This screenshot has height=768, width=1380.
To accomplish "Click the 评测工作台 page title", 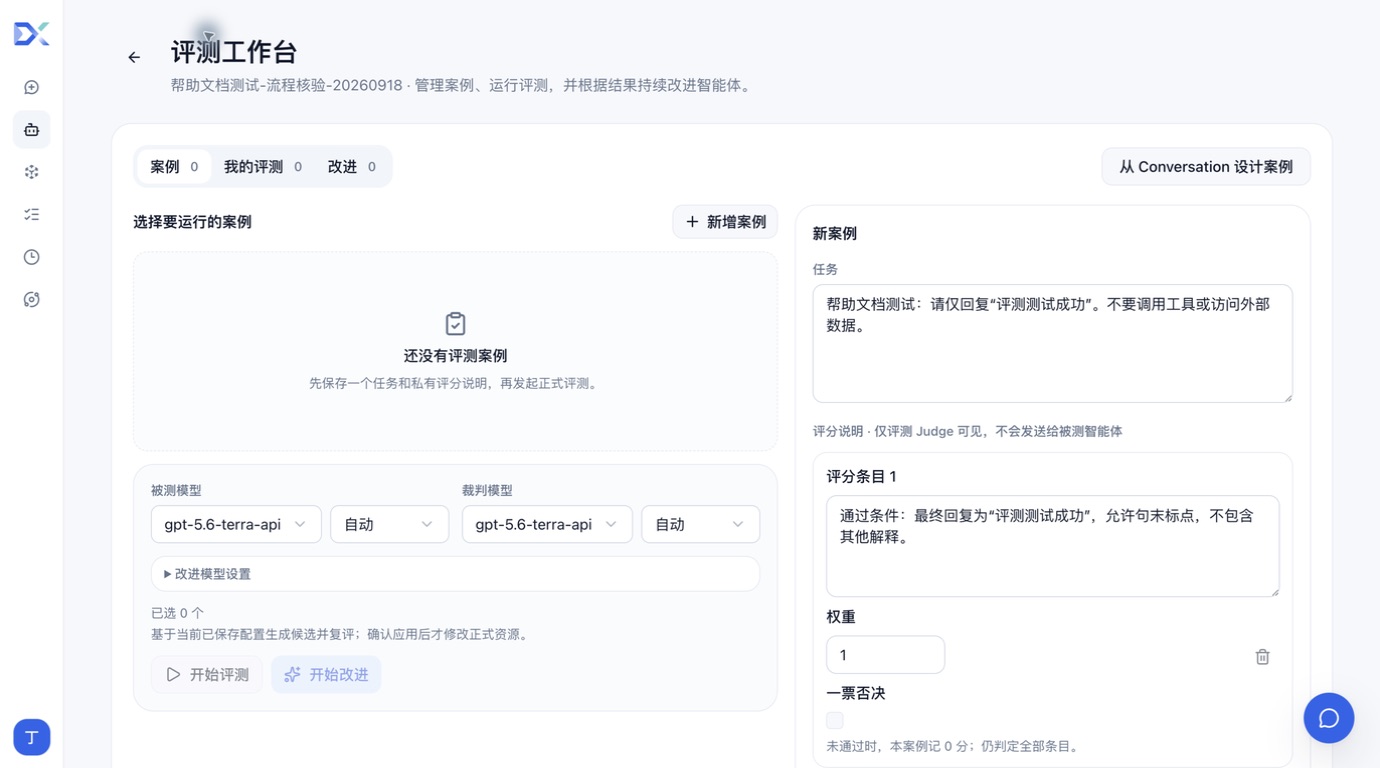I will click(234, 52).
